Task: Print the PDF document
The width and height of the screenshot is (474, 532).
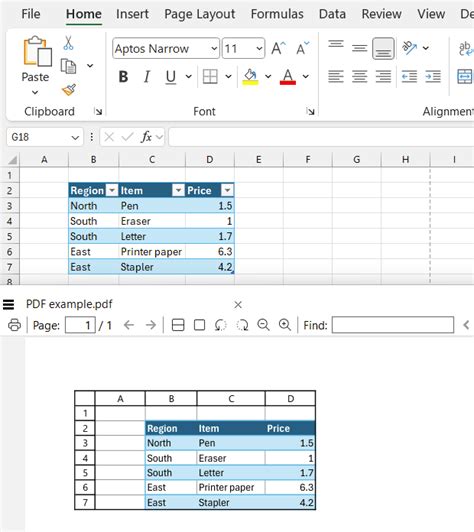Action: pyautogui.click(x=14, y=325)
